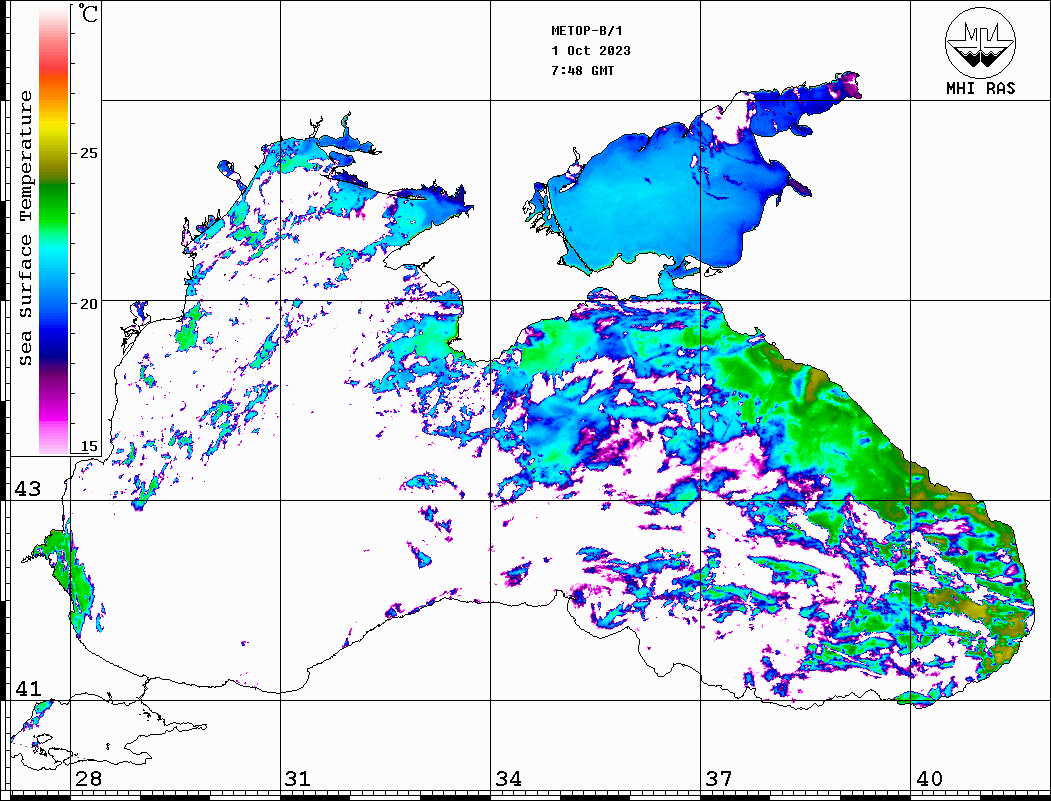This screenshot has width=1051, height=801.
Task: Click the 'Sea Surface Temperature' vertical label
Action: (25, 229)
